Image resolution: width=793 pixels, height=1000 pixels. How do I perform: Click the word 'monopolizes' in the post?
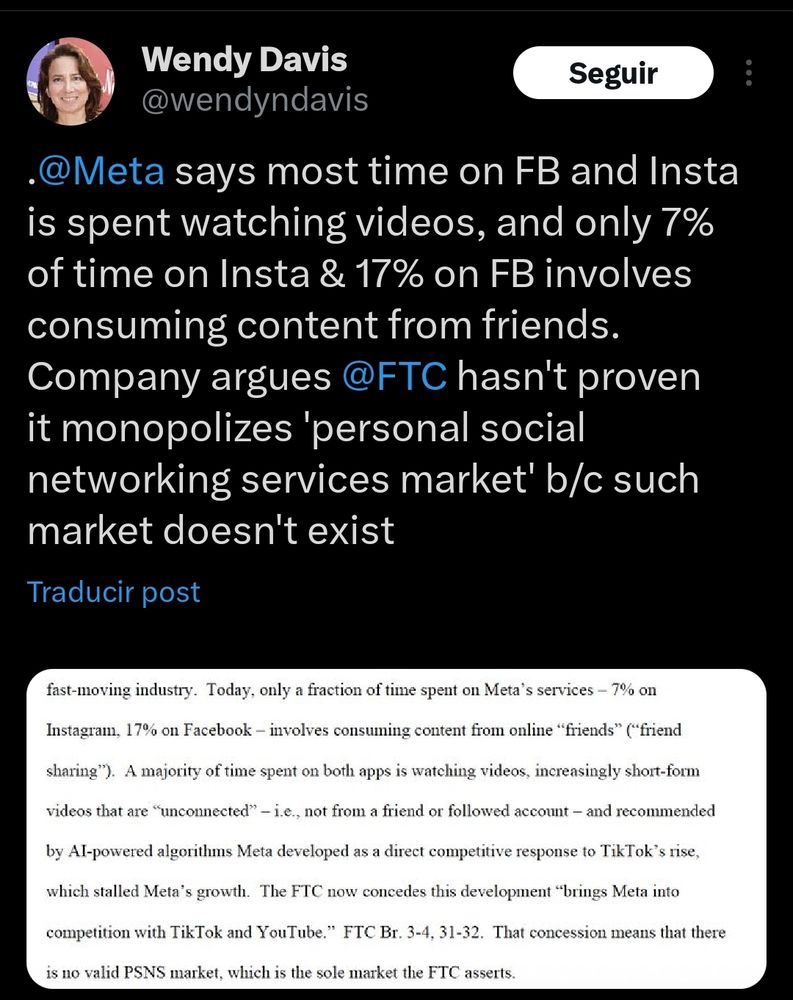[x=177, y=427]
